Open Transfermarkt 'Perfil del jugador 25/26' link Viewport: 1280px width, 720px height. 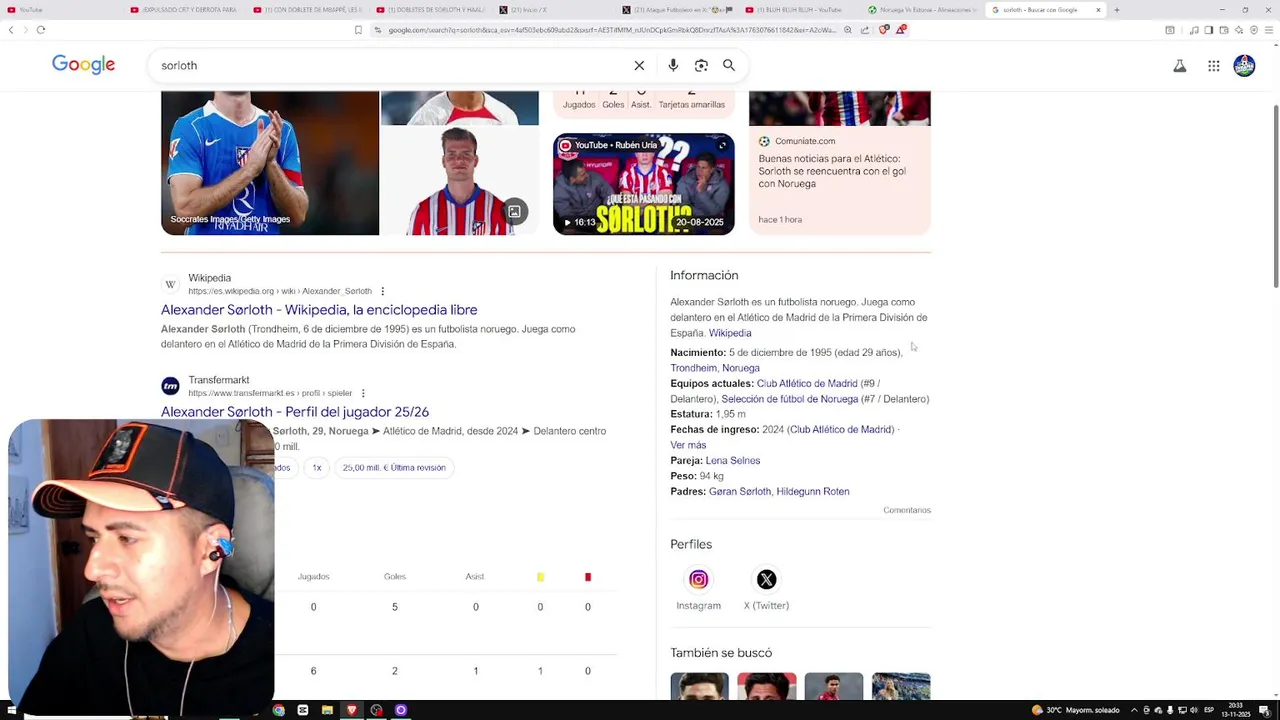(295, 412)
